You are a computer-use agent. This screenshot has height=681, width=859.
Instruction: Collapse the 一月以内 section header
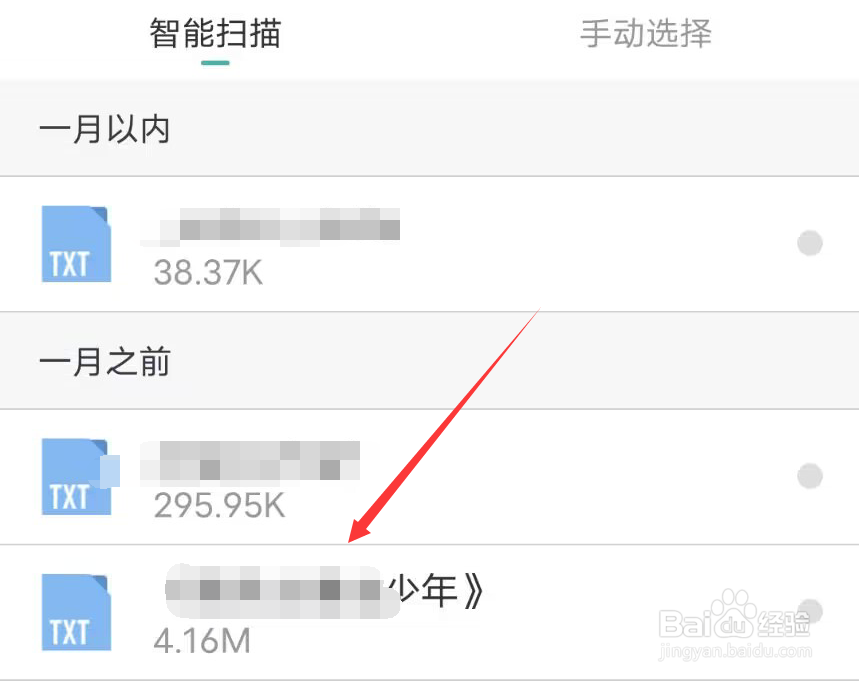430,129
